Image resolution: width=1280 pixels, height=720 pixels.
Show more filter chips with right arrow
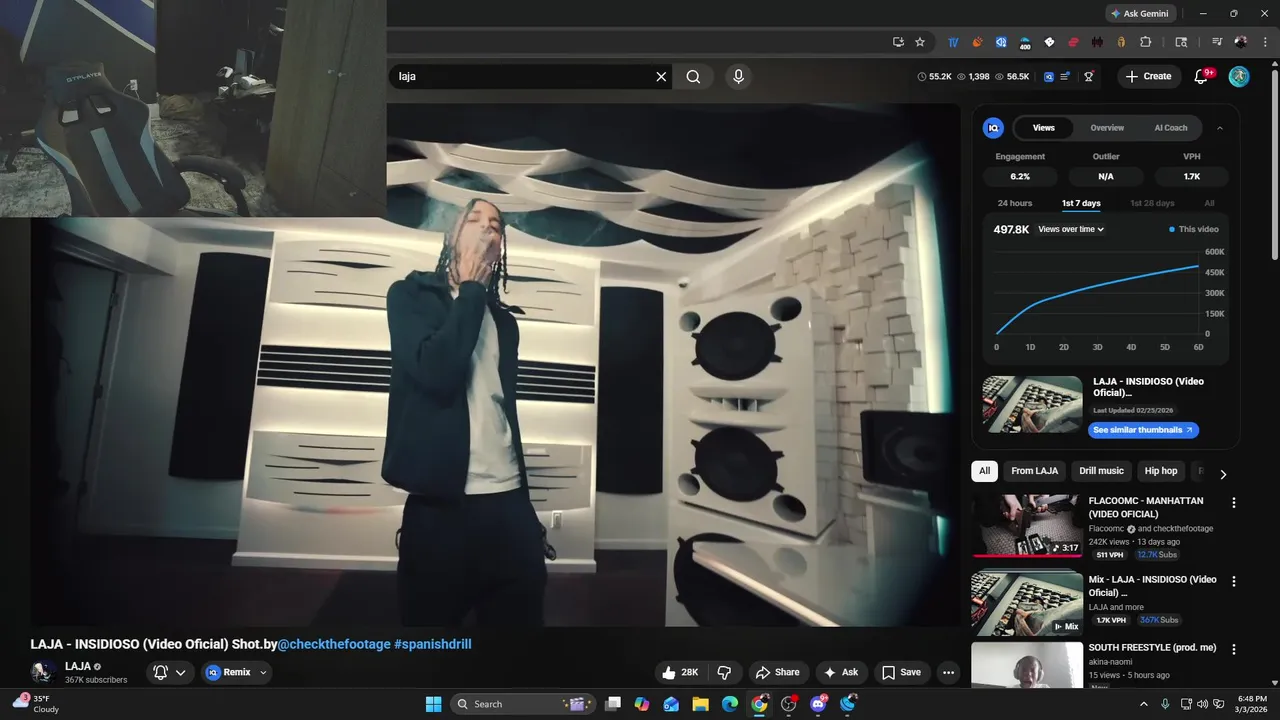1222,474
